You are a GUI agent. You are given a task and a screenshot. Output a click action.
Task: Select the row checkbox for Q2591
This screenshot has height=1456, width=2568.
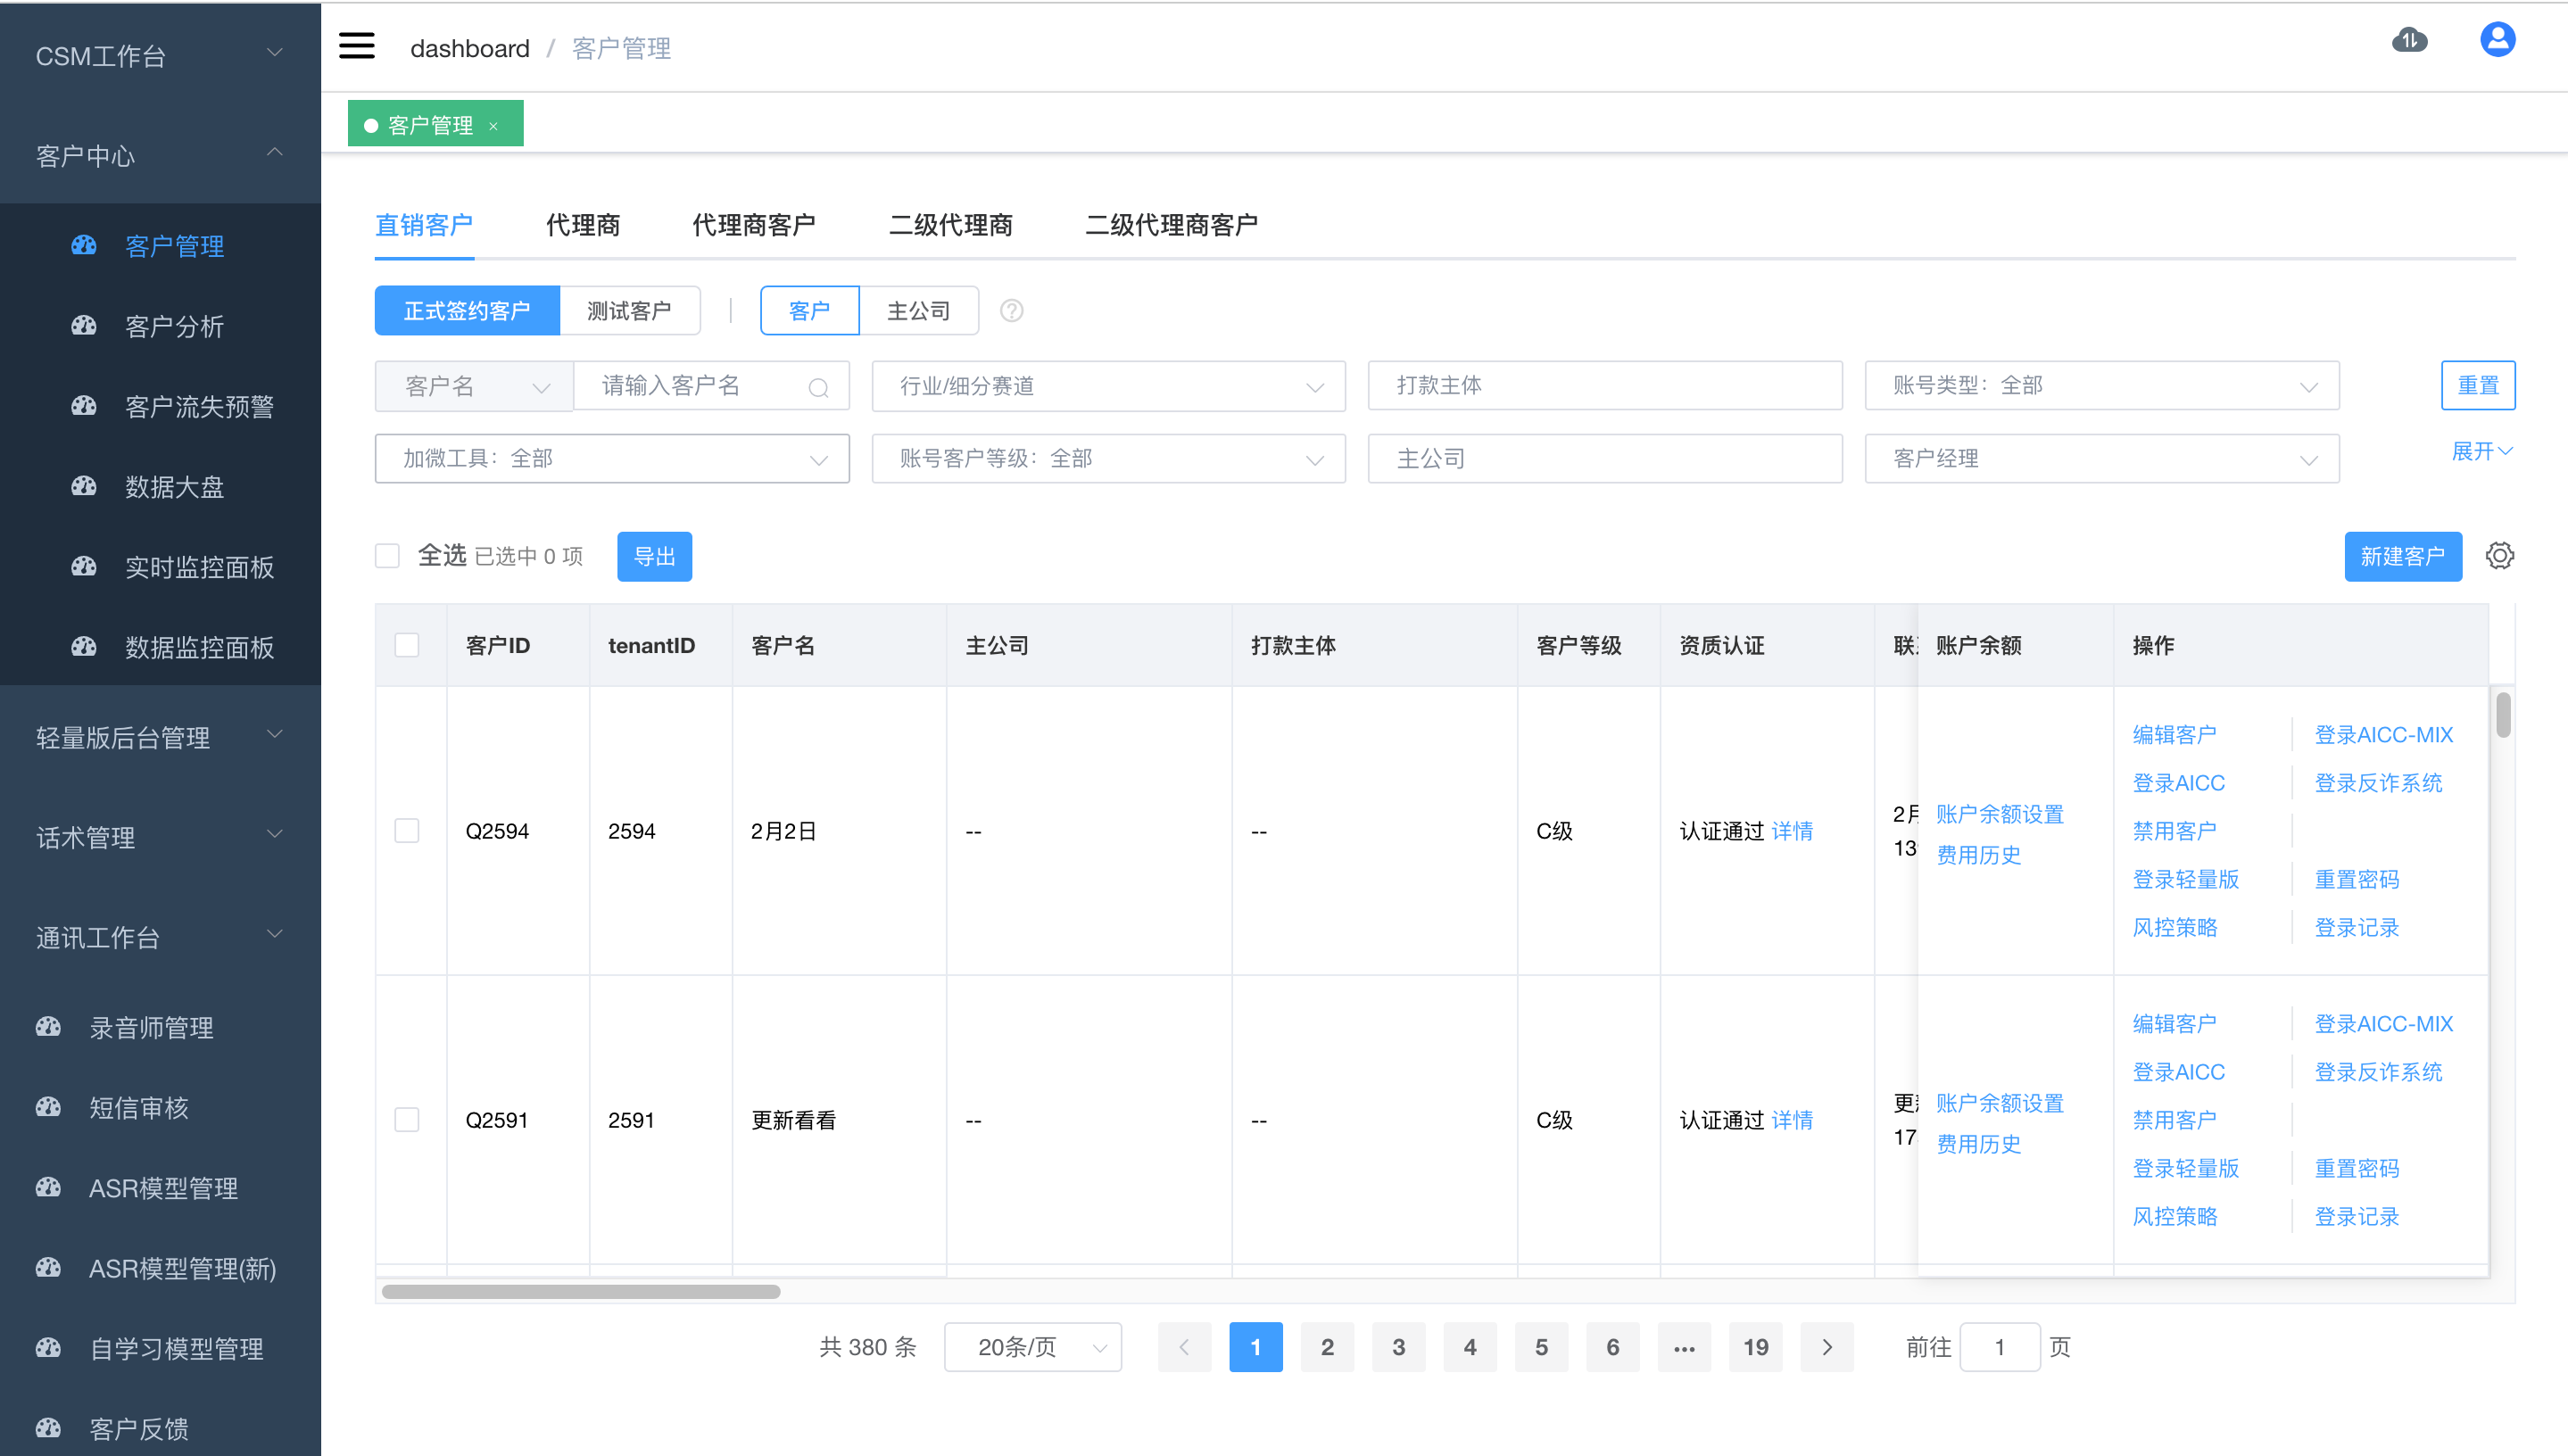click(407, 1119)
